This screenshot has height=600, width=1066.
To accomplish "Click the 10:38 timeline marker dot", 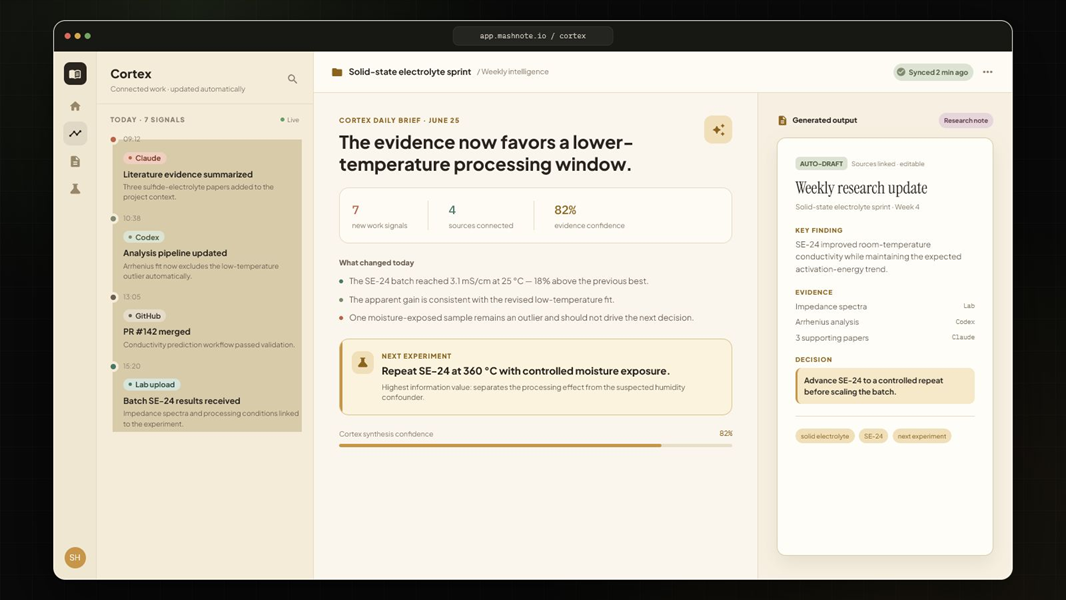I will [x=114, y=219].
